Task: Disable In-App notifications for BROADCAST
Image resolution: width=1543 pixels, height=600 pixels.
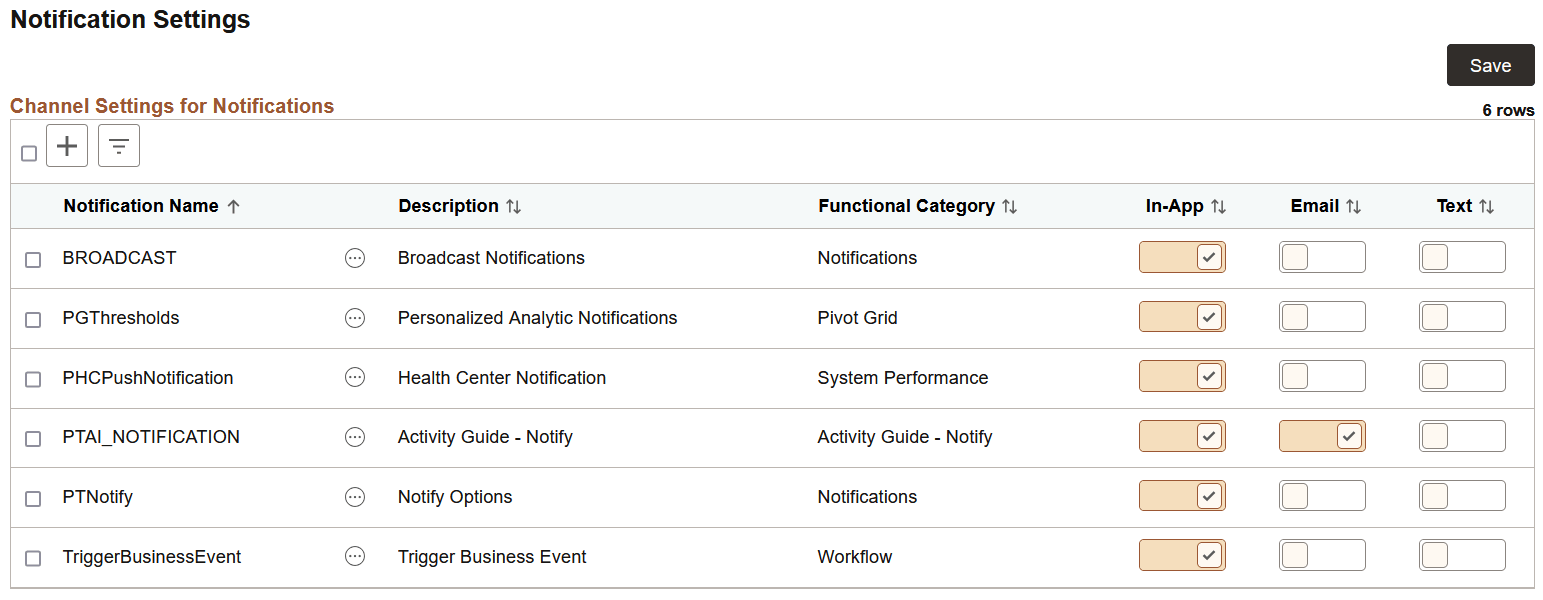Action: coord(1181,257)
